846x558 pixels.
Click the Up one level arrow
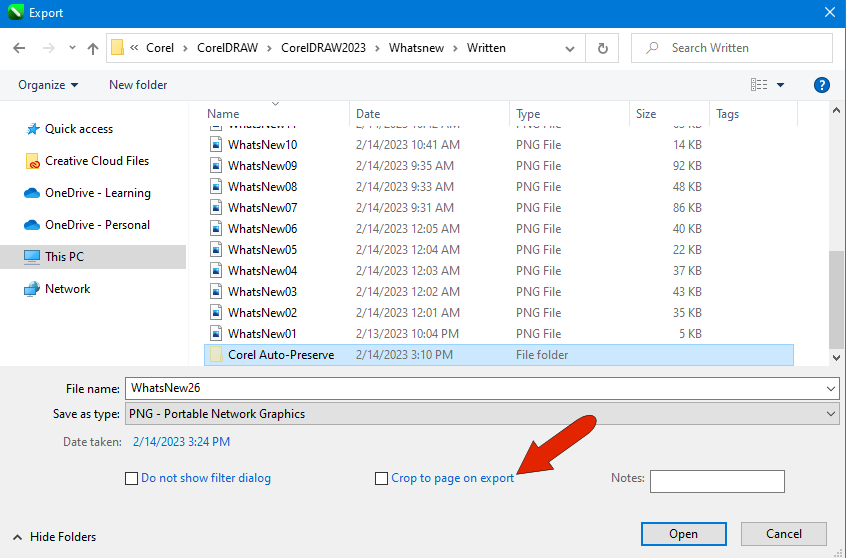pos(93,48)
